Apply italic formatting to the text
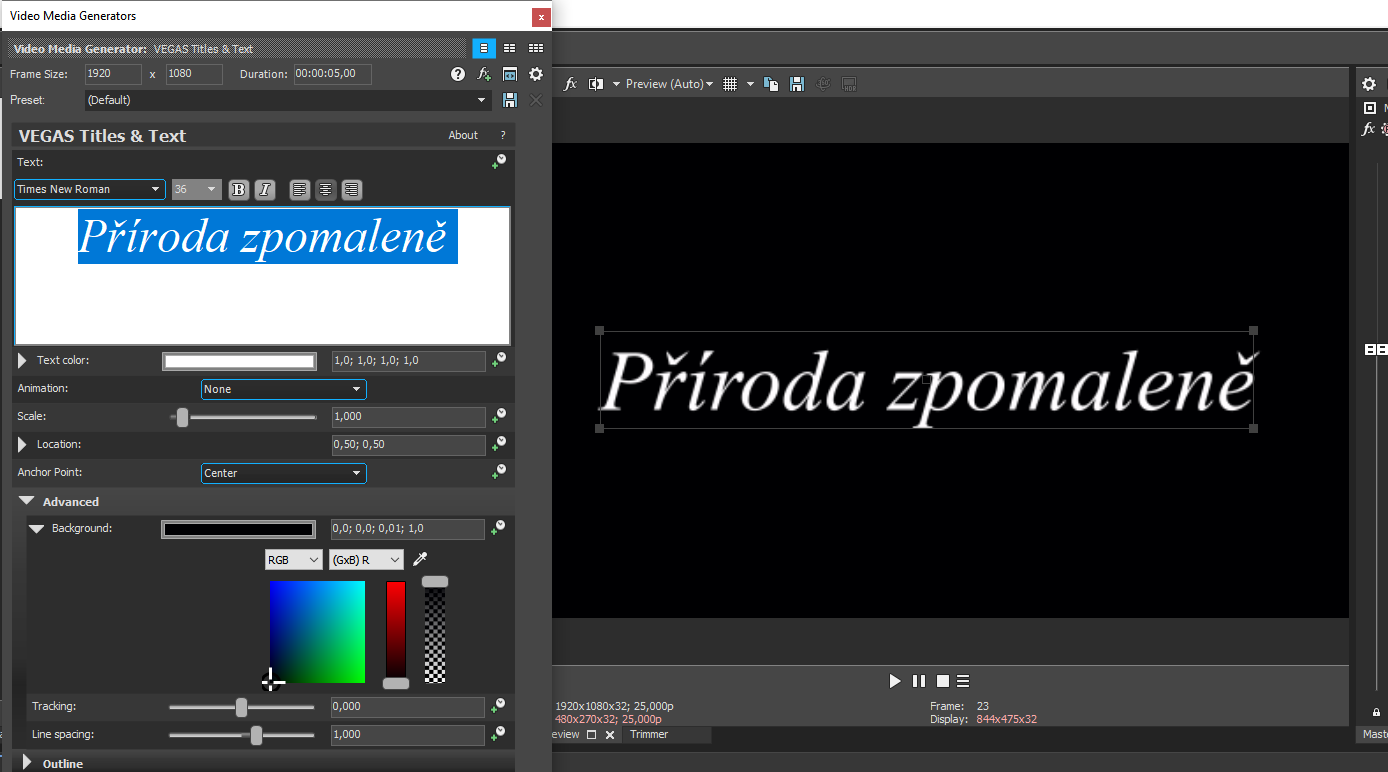Image resolution: width=1388 pixels, height=772 pixels. (x=264, y=189)
